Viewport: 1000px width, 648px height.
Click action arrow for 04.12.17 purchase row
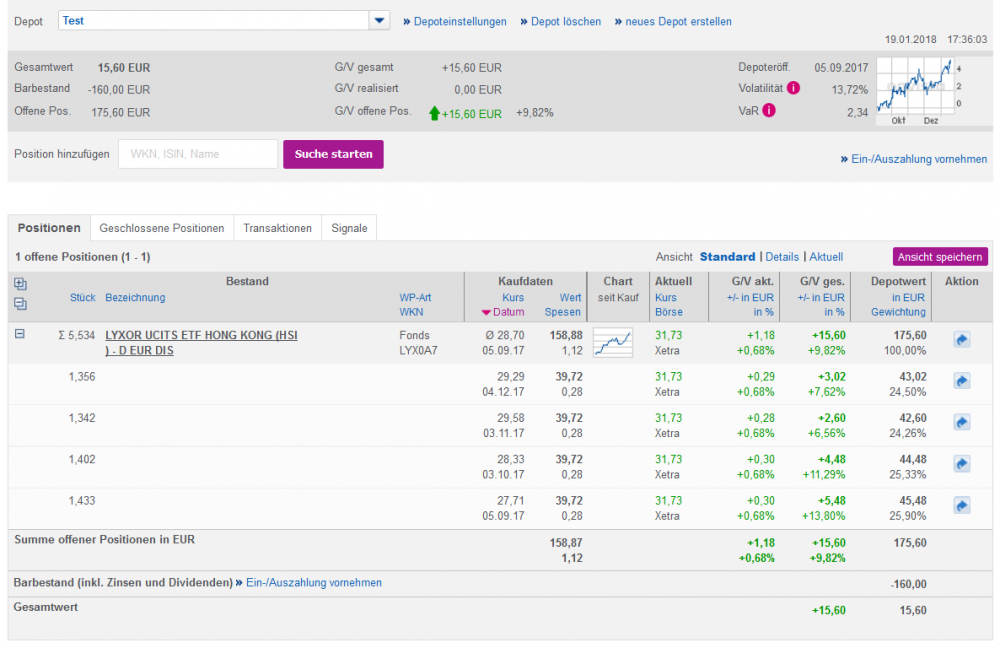(x=961, y=381)
